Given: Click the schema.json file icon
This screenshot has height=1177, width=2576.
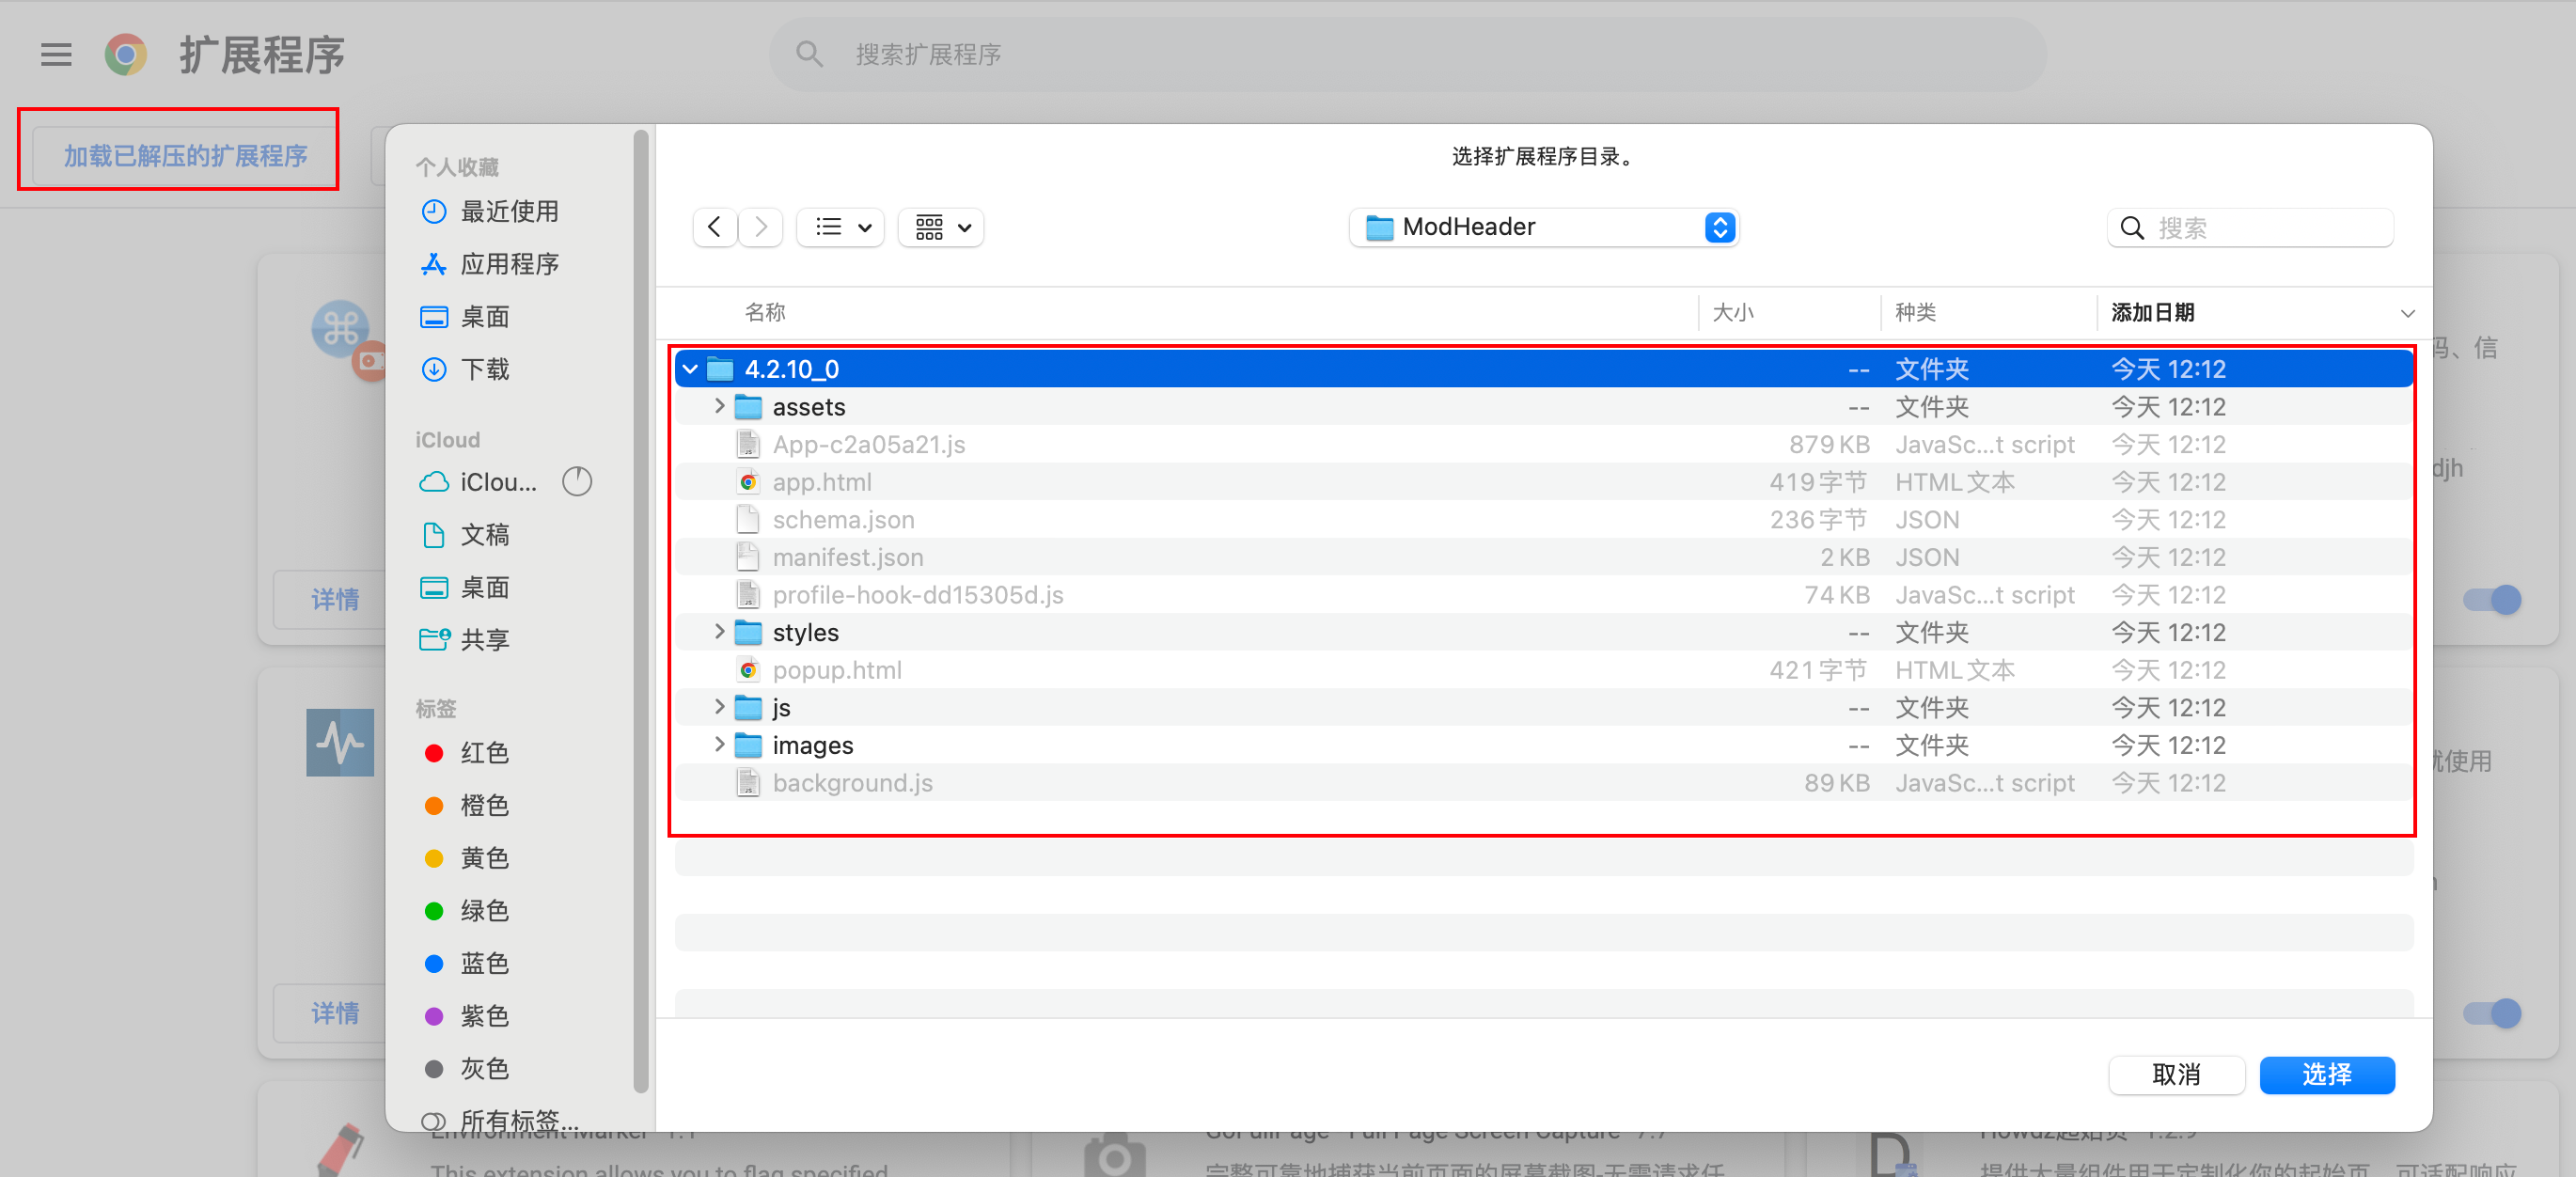Looking at the screenshot, I should click(x=748, y=520).
